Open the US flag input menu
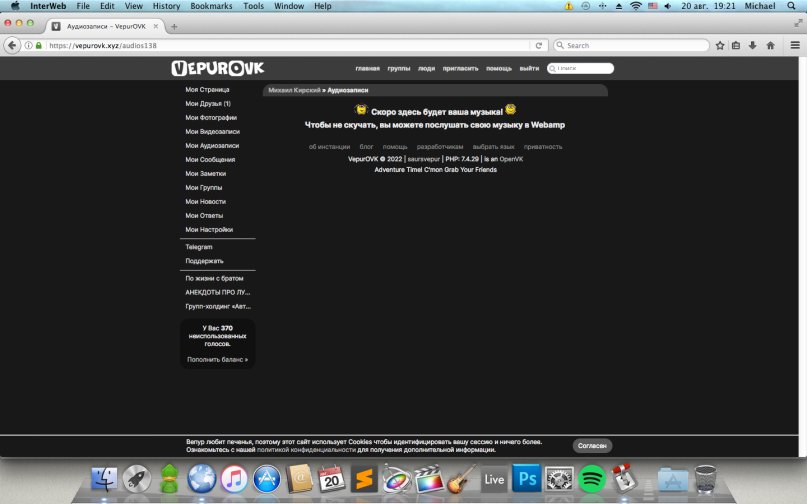The width and height of the screenshot is (807, 504). (x=653, y=6)
